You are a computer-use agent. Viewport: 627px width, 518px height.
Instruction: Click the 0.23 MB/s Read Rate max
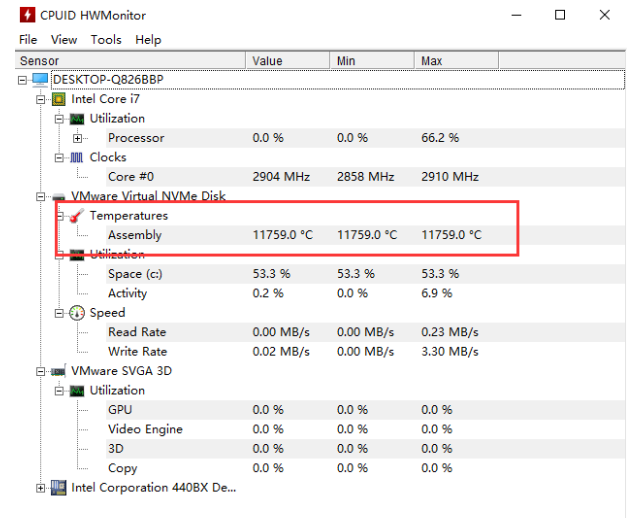tap(449, 332)
